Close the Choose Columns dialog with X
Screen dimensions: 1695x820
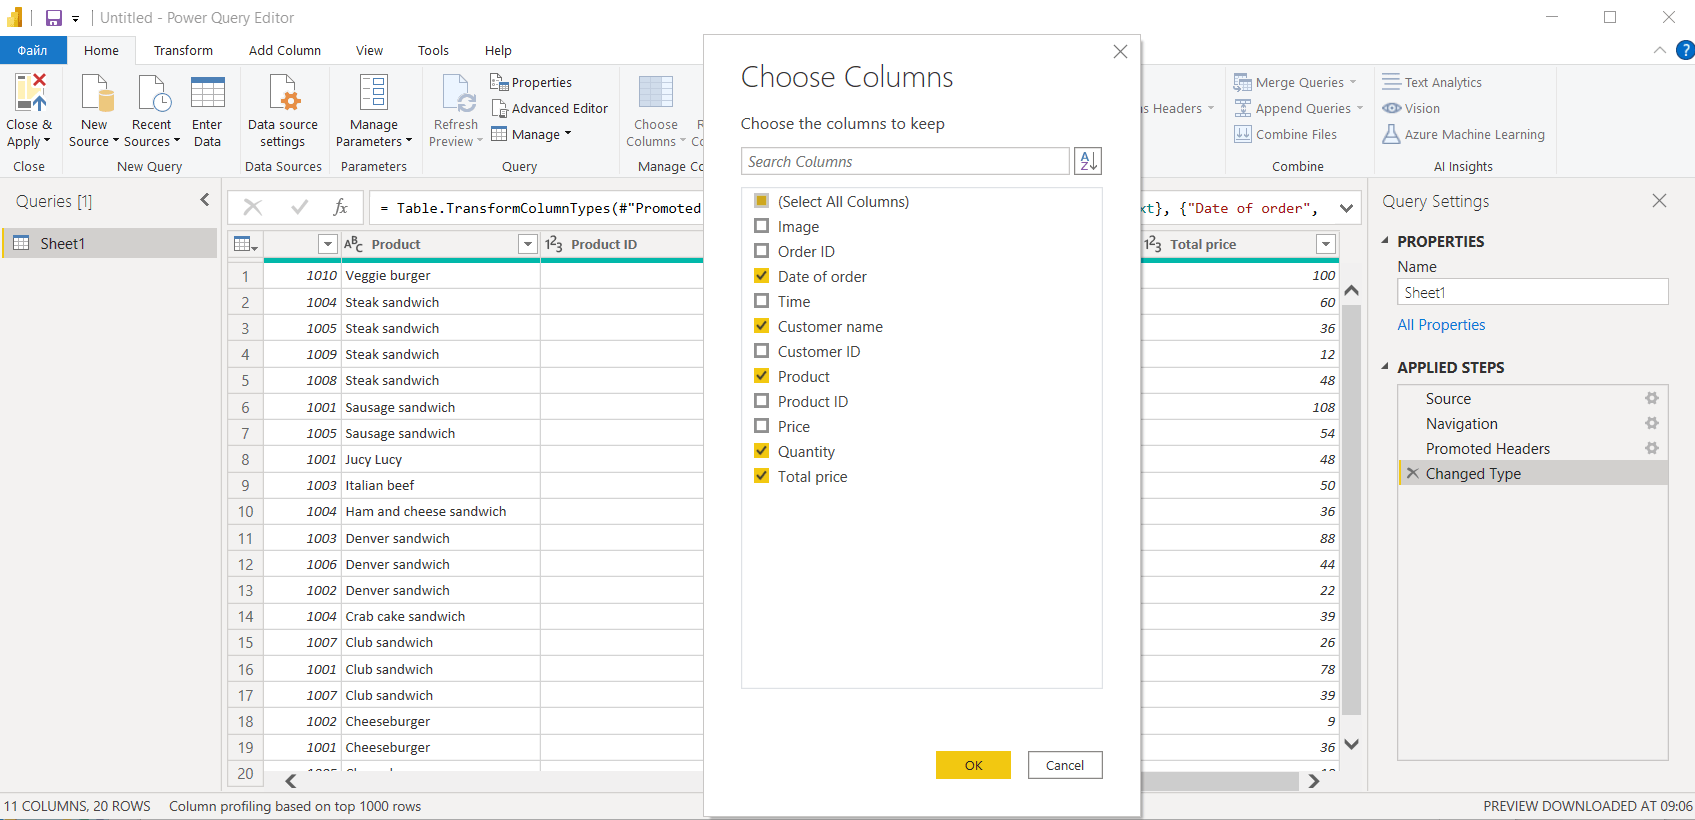point(1120,52)
